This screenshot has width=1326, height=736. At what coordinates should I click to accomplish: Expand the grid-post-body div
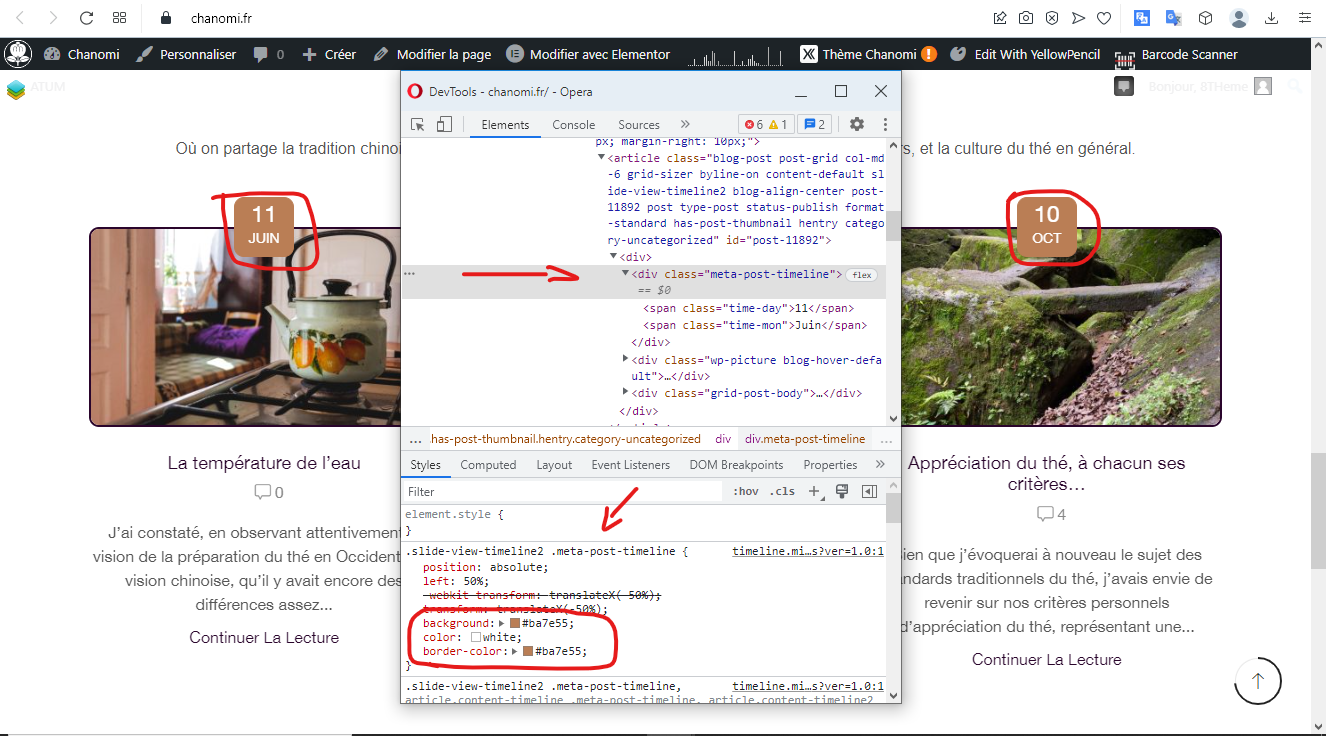(626, 393)
